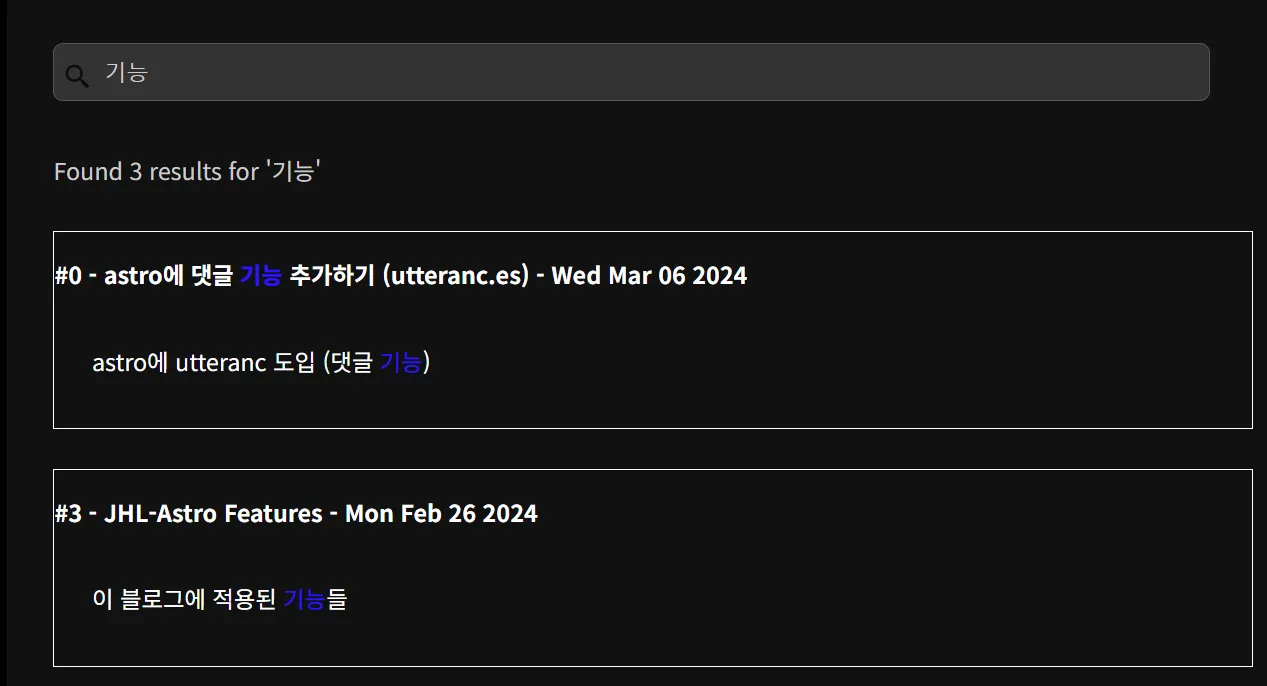Open the 'astro에 댓글 기능 추가하기' result title

coord(401,275)
